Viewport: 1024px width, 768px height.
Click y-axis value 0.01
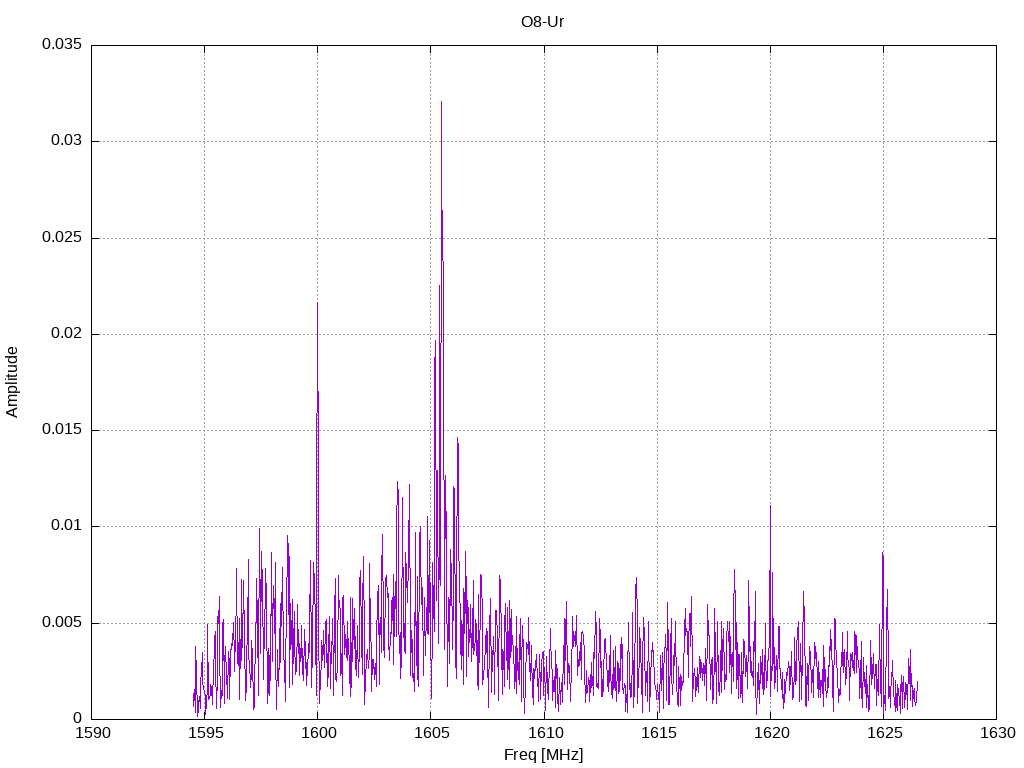click(67, 526)
